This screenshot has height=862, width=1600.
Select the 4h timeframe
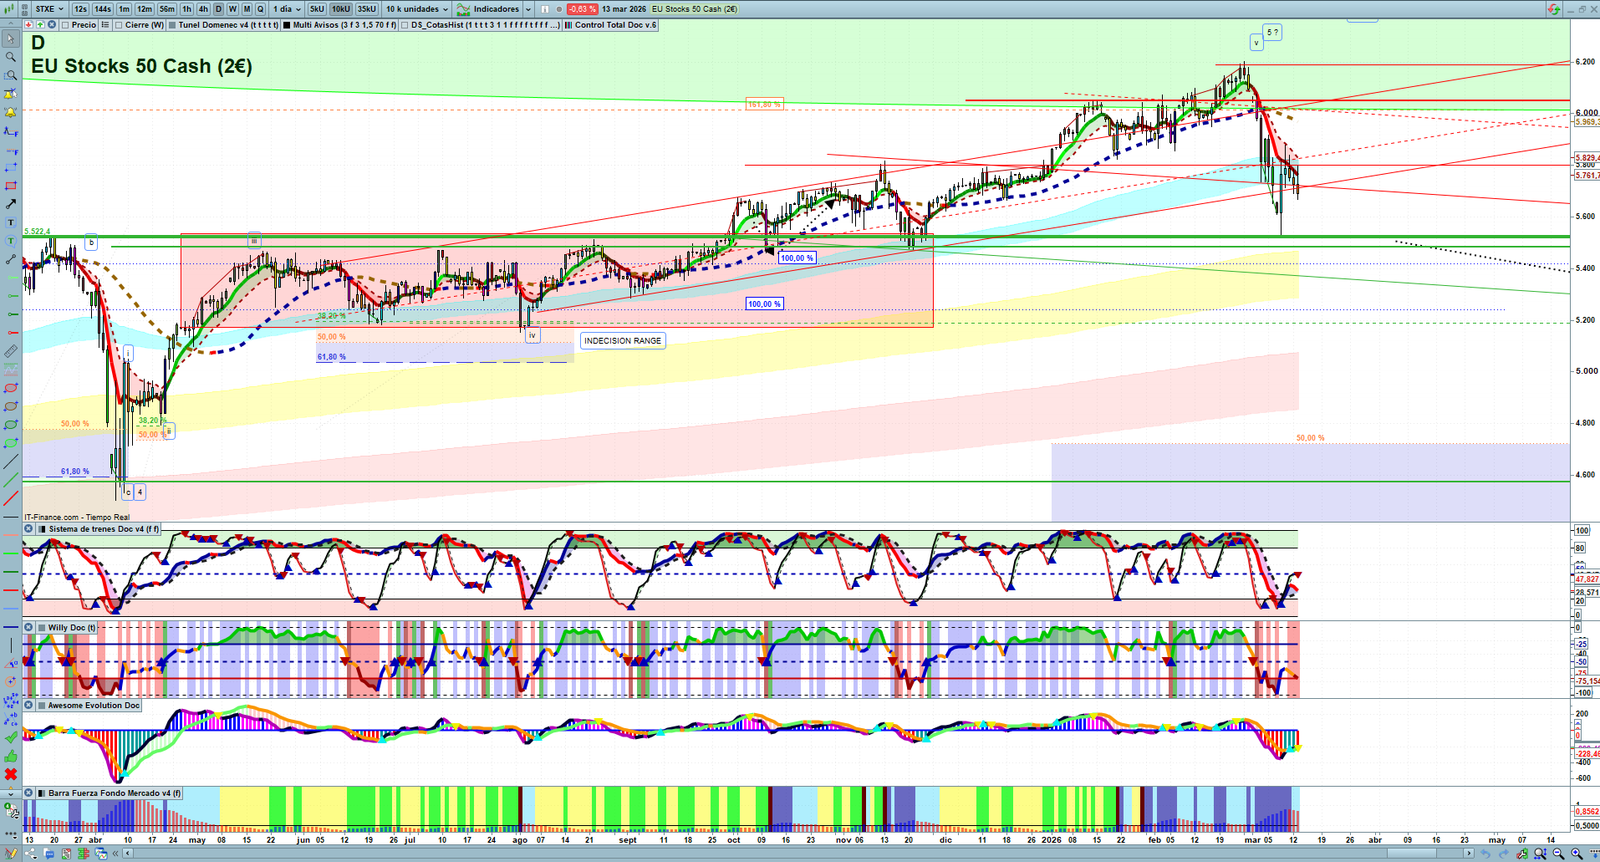pyautogui.click(x=203, y=9)
